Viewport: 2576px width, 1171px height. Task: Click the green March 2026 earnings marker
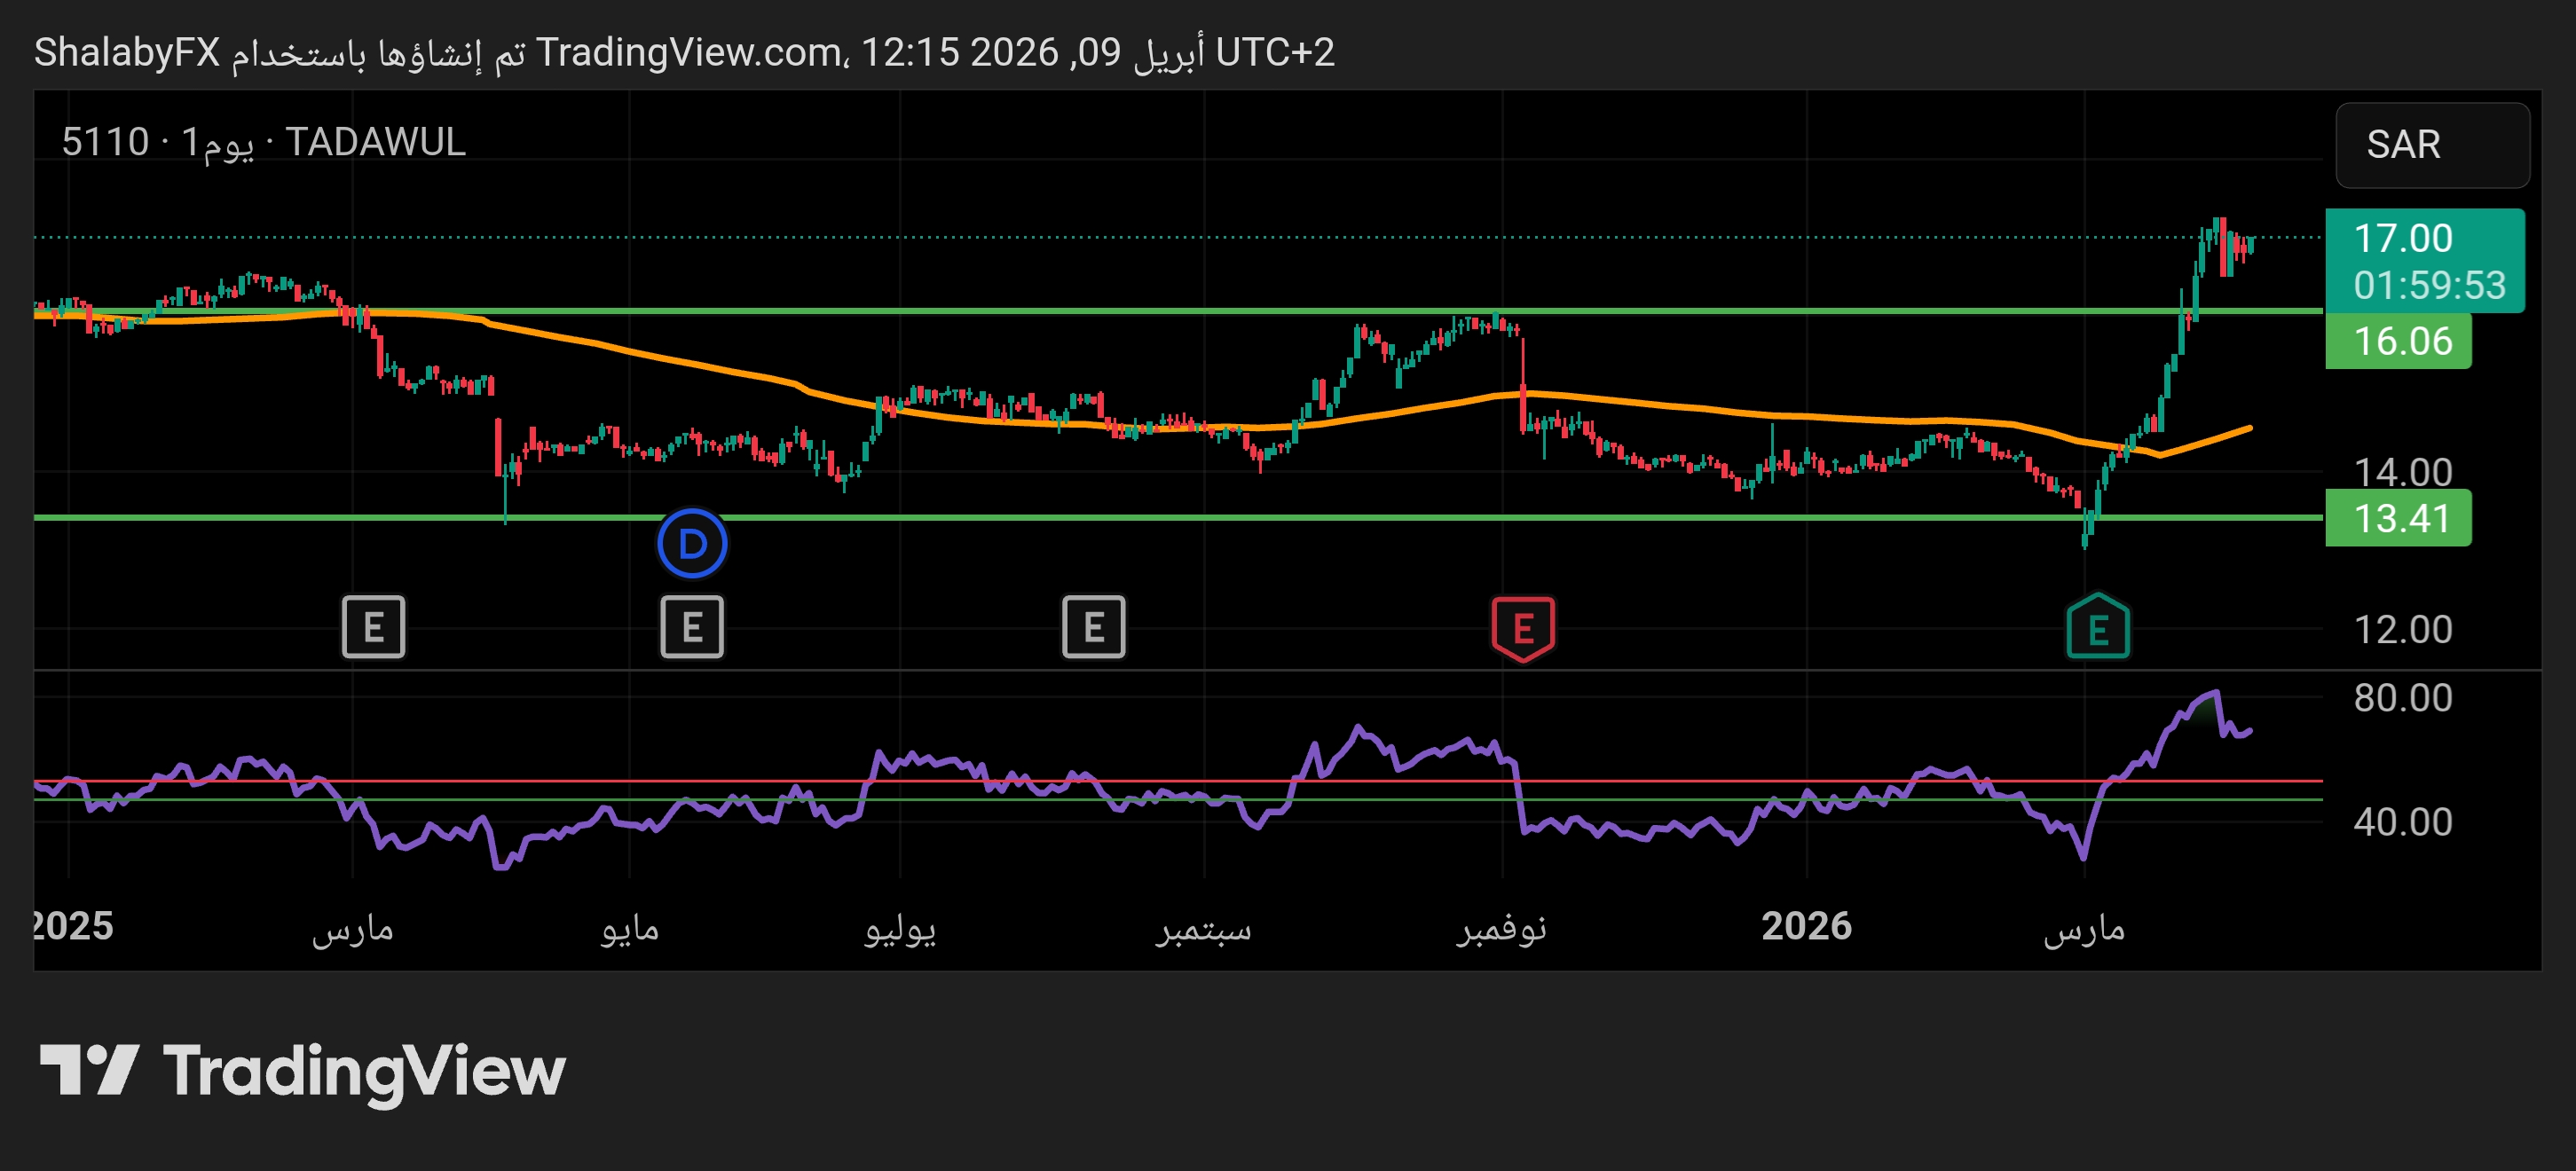tap(2098, 628)
